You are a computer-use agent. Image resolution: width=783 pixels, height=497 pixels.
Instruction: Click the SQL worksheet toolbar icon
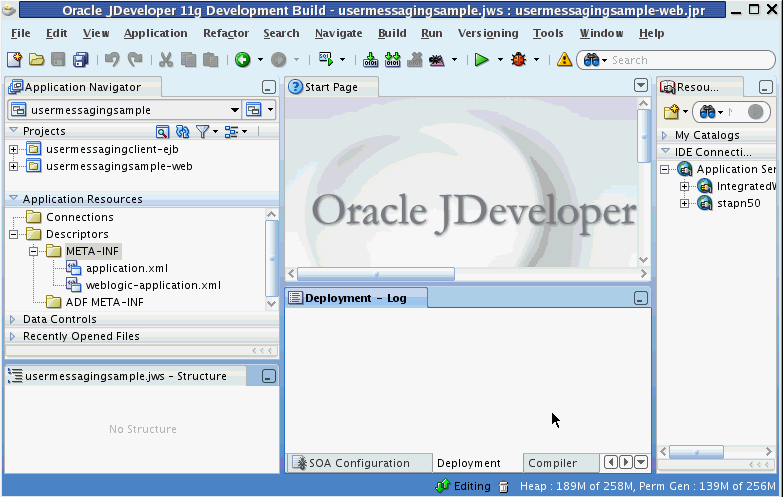pyautogui.click(x=327, y=59)
